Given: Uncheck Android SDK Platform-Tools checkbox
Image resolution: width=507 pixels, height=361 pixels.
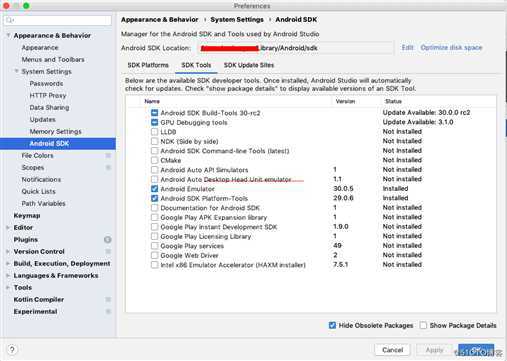Looking at the screenshot, I should point(154,198).
